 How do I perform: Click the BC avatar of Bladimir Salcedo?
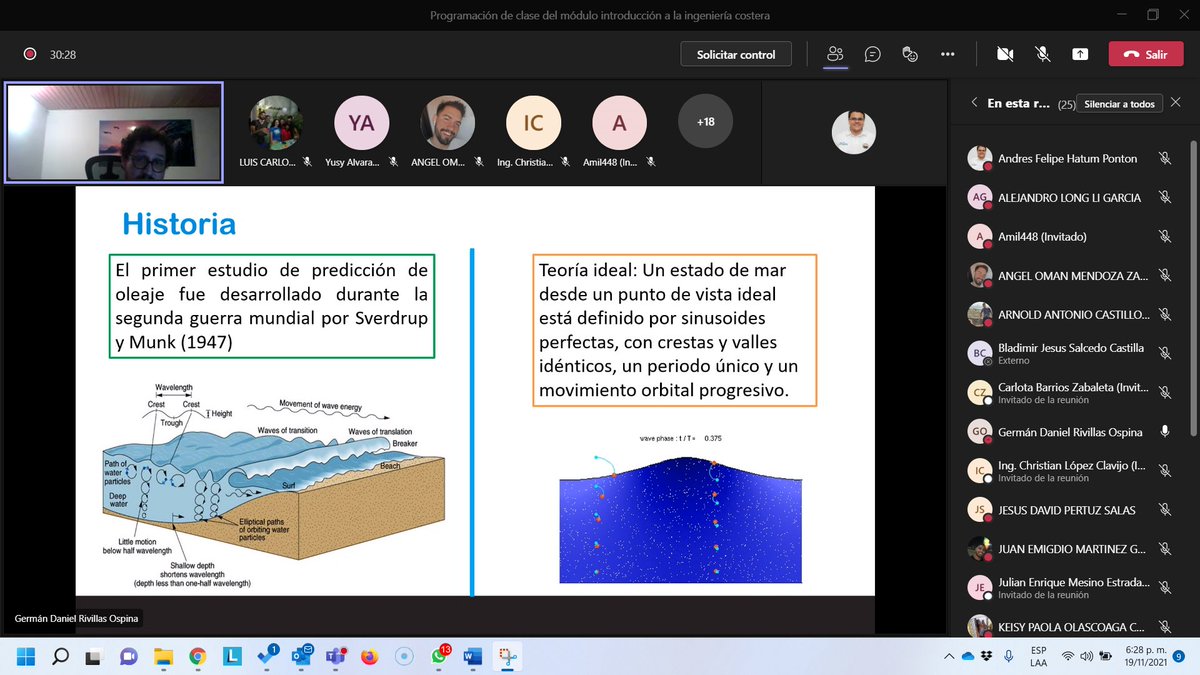[x=980, y=354]
